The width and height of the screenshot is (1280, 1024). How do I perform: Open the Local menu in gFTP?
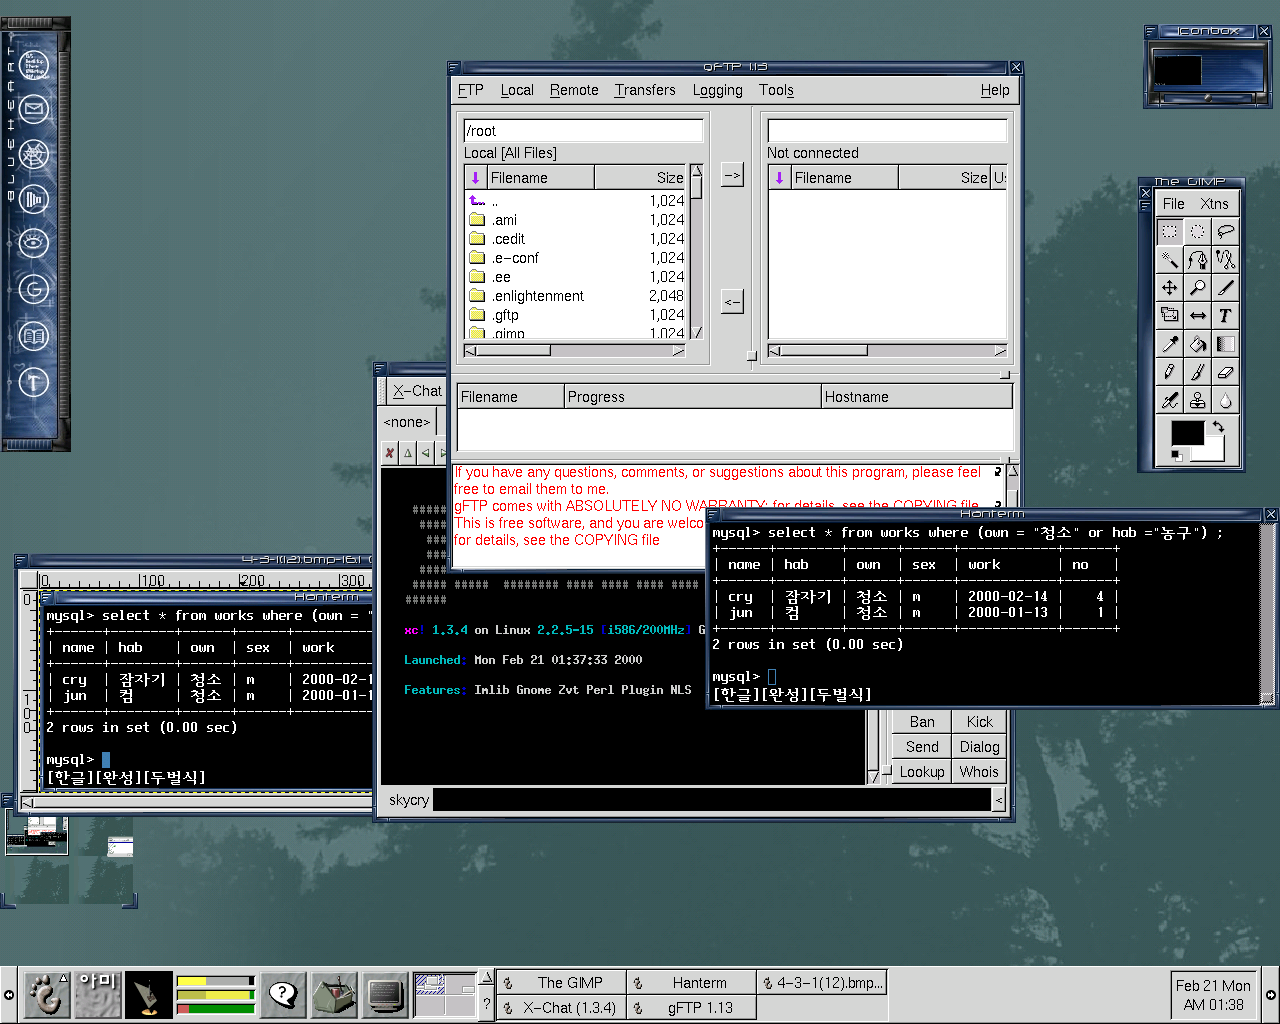coord(517,90)
